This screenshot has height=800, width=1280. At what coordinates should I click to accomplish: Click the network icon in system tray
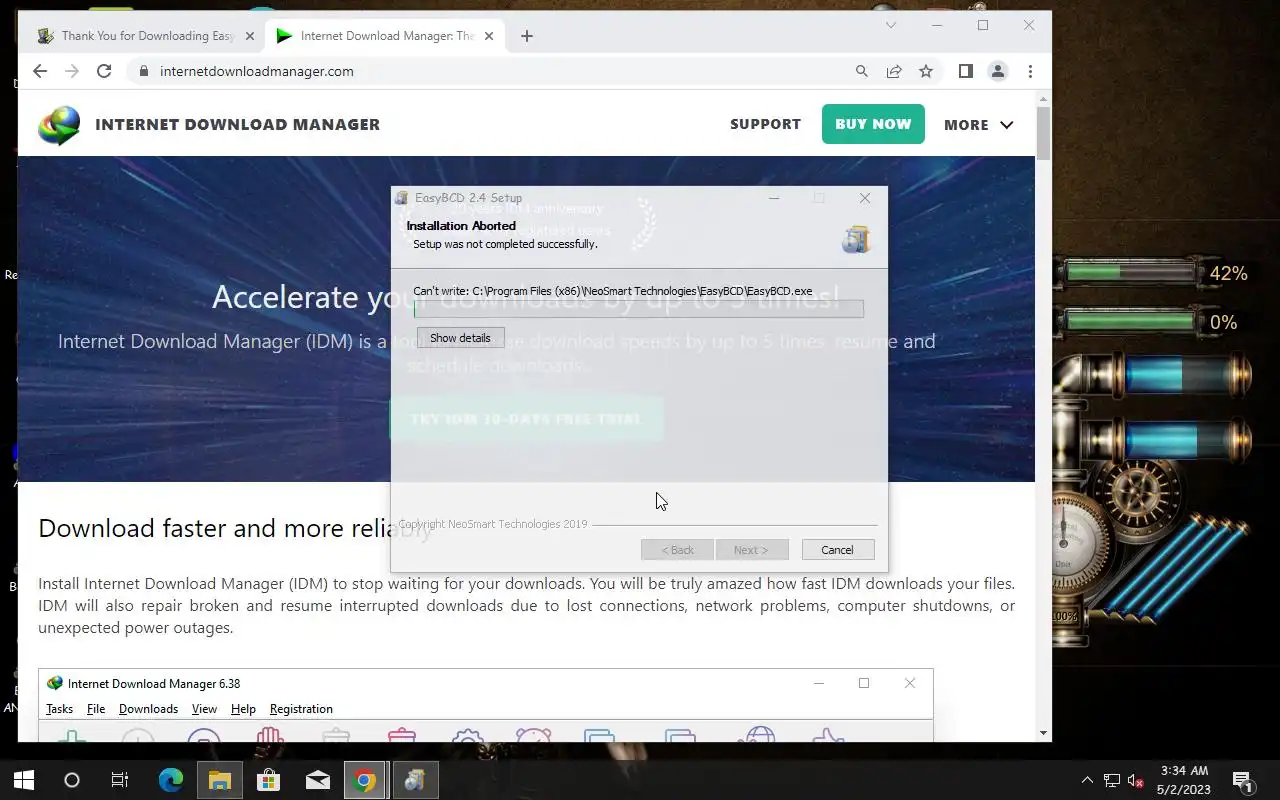tap(1112, 780)
